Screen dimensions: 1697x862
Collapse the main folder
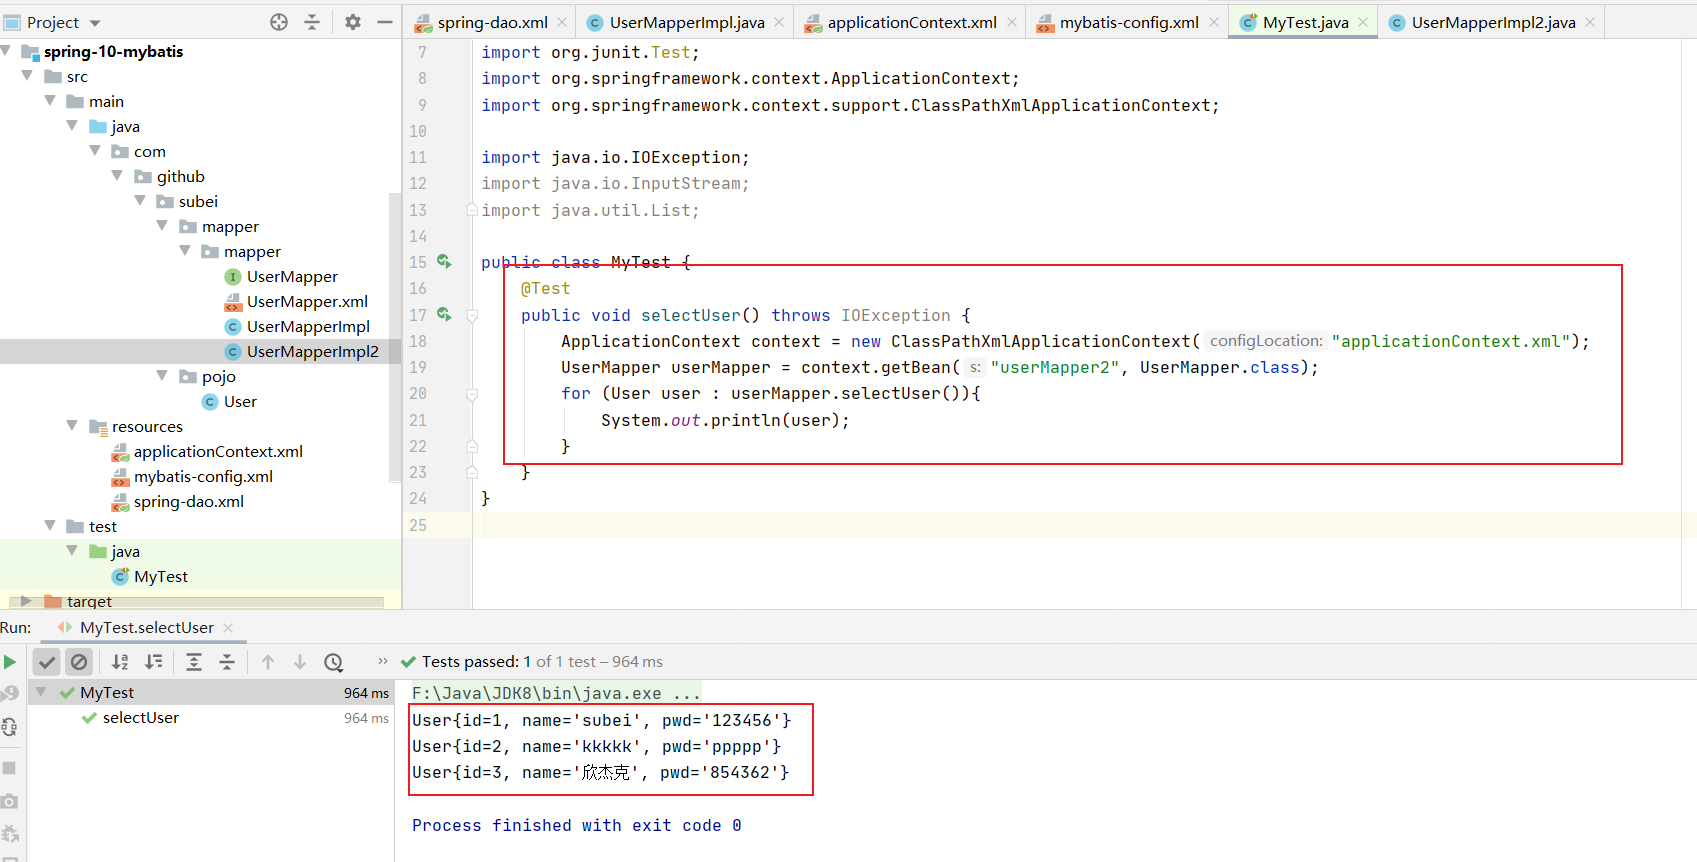click(50, 101)
